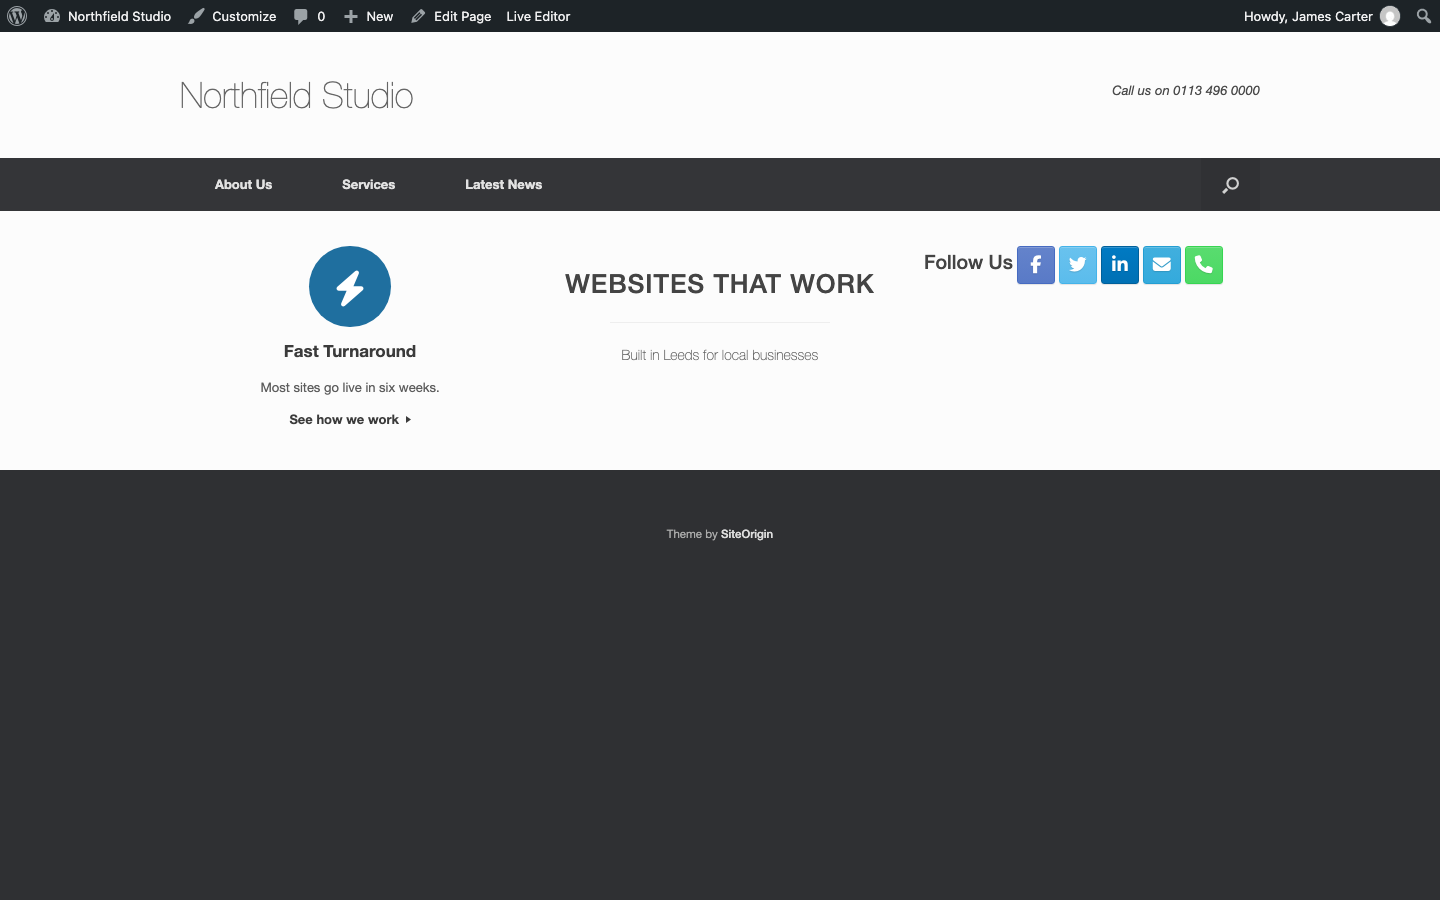Open the Twitter social icon
1440x900 pixels.
[1078, 265]
